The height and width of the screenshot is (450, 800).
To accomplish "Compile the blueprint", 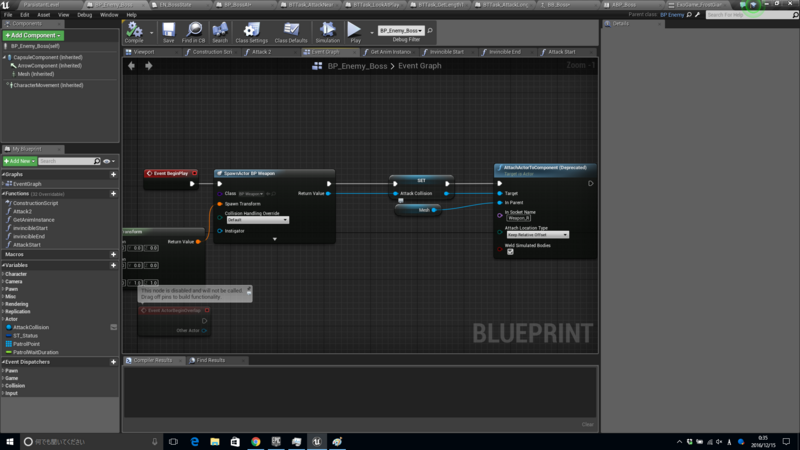I will pos(134,32).
